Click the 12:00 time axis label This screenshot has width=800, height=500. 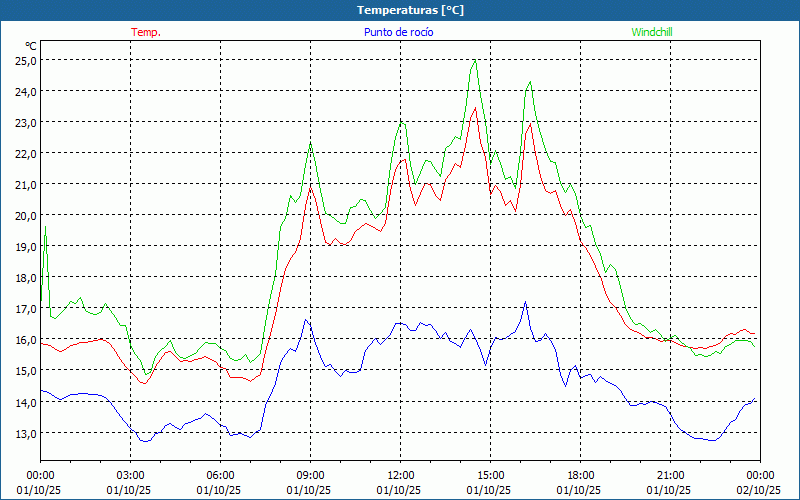(x=401, y=475)
